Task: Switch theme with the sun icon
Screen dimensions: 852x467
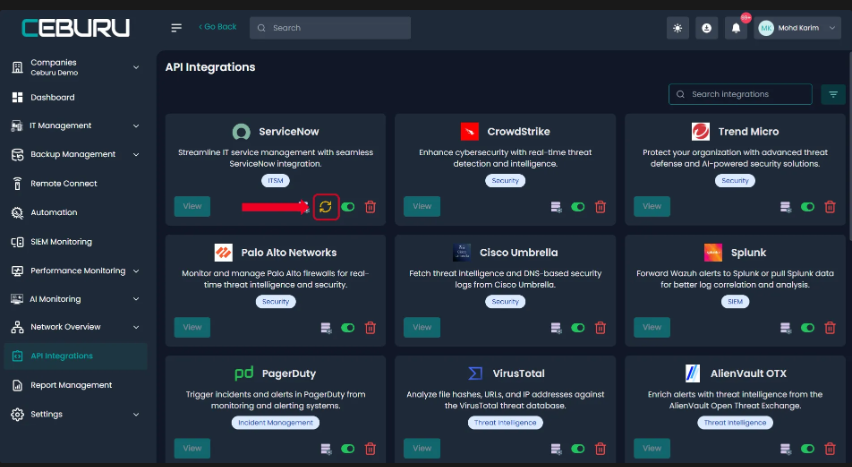Action: (x=678, y=28)
